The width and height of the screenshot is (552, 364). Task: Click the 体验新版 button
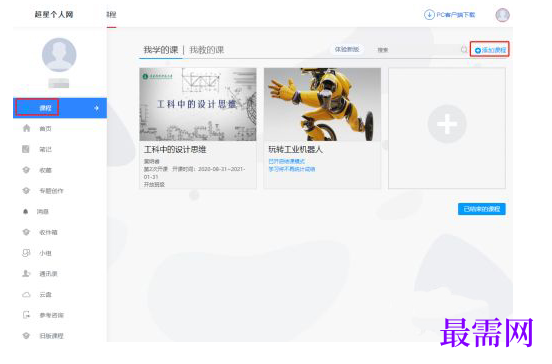pos(347,49)
